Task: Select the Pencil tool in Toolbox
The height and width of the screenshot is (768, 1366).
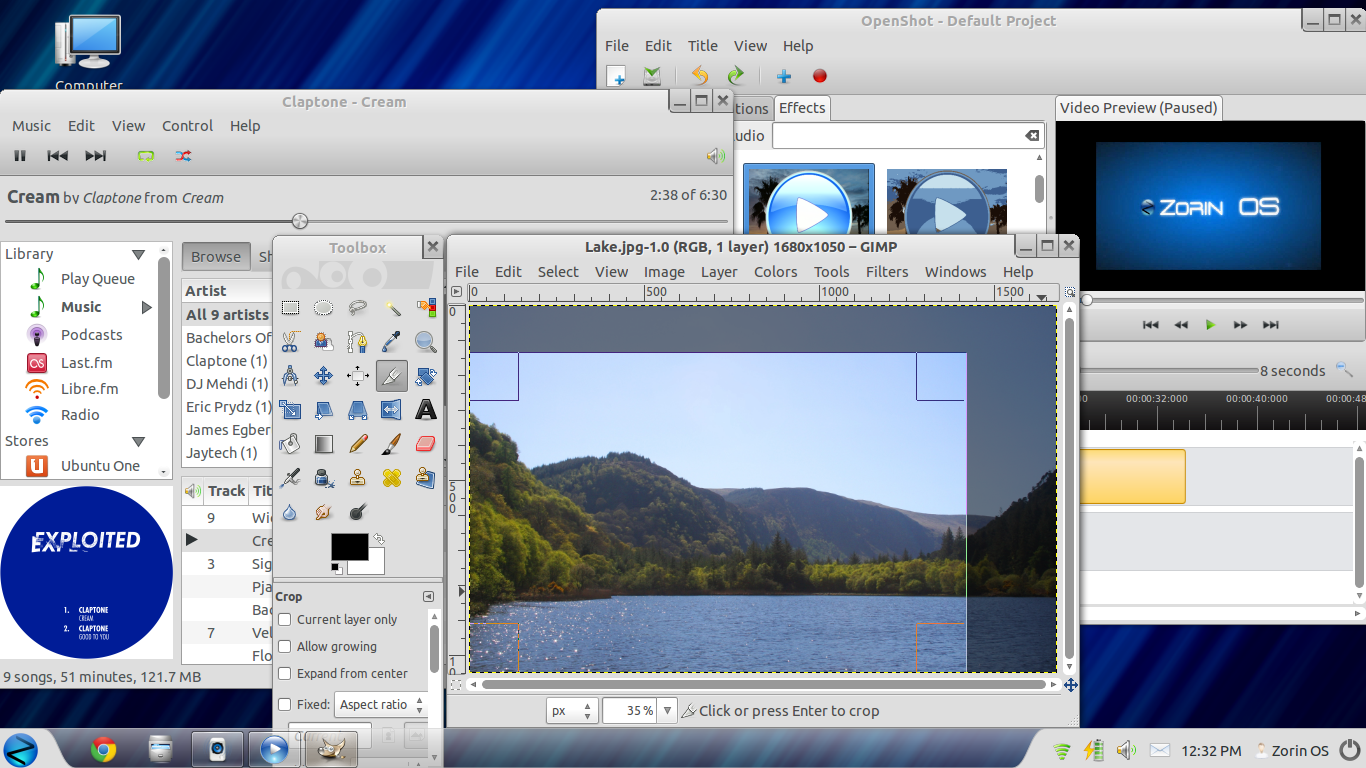Action: [358, 443]
